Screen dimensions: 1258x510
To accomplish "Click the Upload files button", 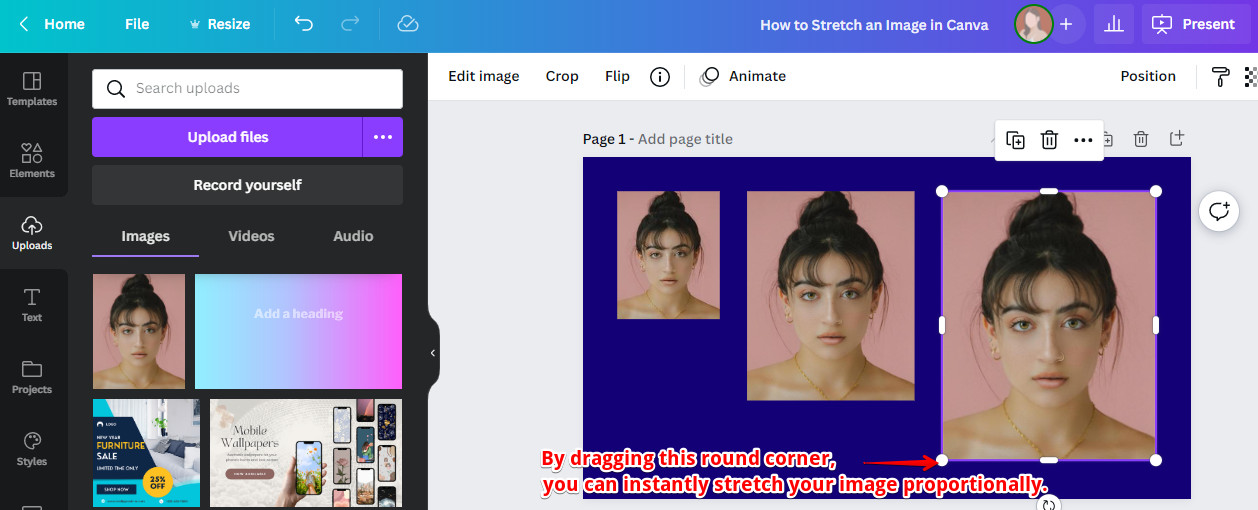I will tap(227, 137).
